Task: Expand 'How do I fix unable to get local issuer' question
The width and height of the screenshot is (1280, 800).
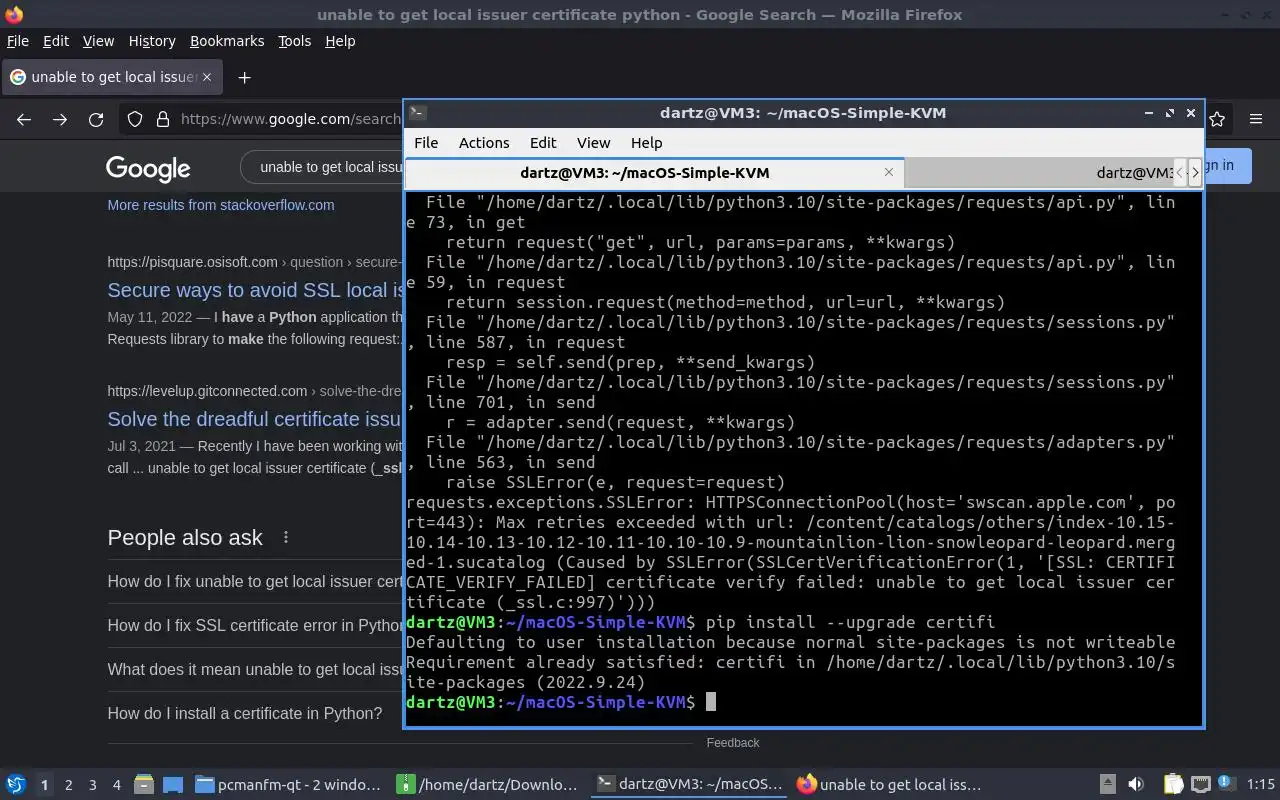Action: (x=255, y=581)
